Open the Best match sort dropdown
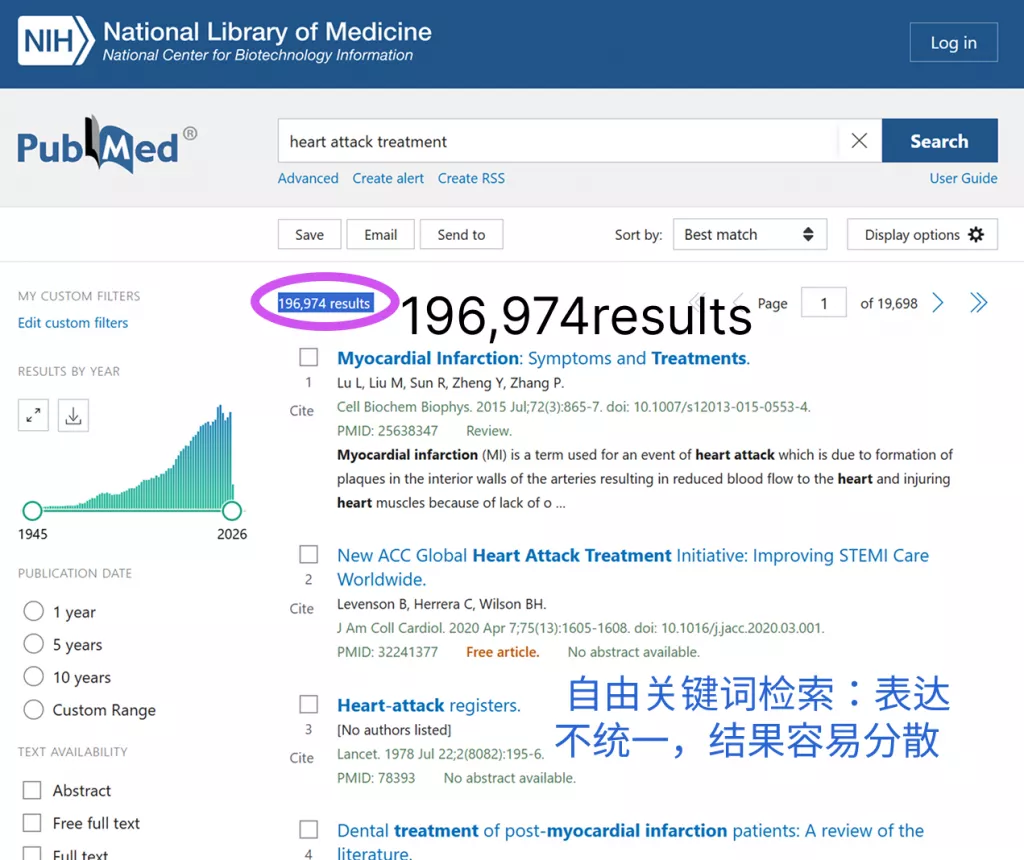The image size is (1024, 860). pyautogui.click(x=749, y=234)
